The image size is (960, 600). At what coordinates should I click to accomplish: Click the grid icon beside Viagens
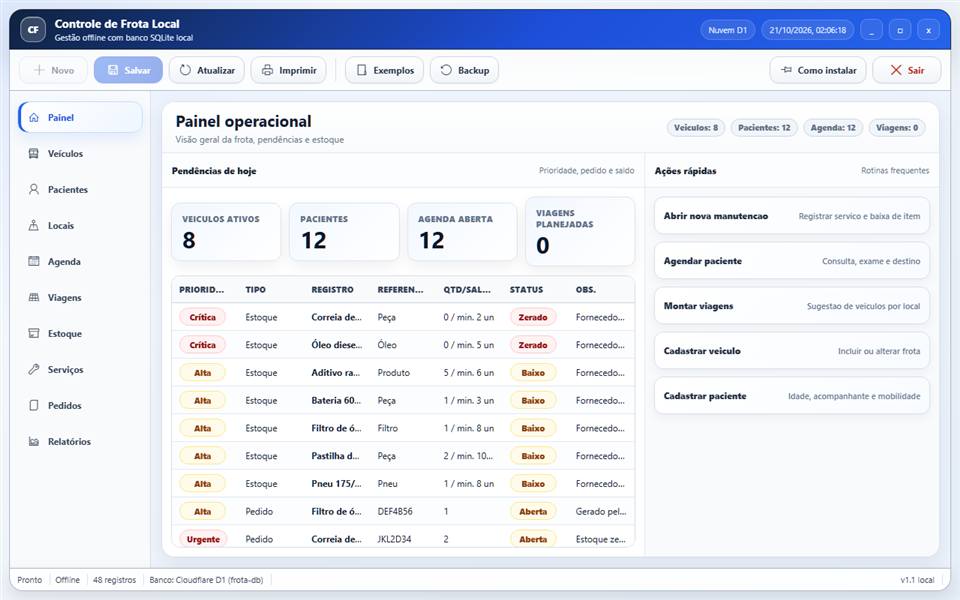pyautogui.click(x=34, y=297)
